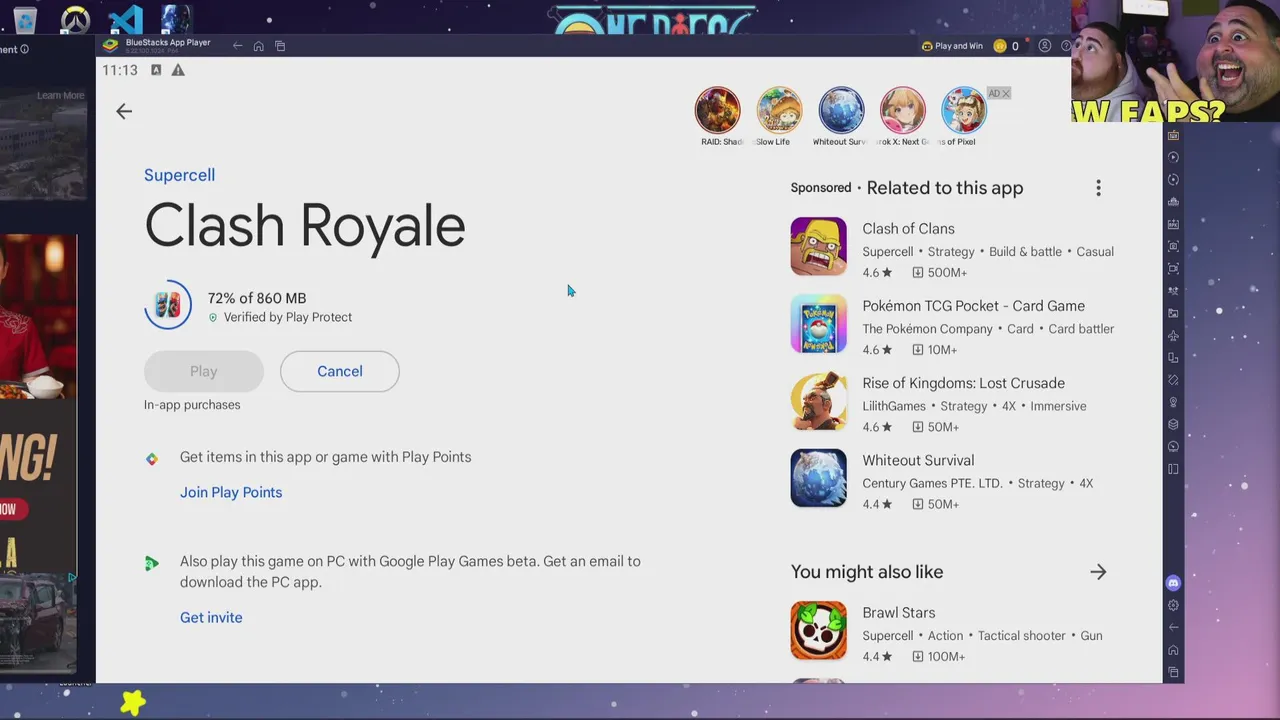The width and height of the screenshot is (1280, 720).
Task: Click the Discord icon in BlueStacks sidebar
Action: (1174, 583)
